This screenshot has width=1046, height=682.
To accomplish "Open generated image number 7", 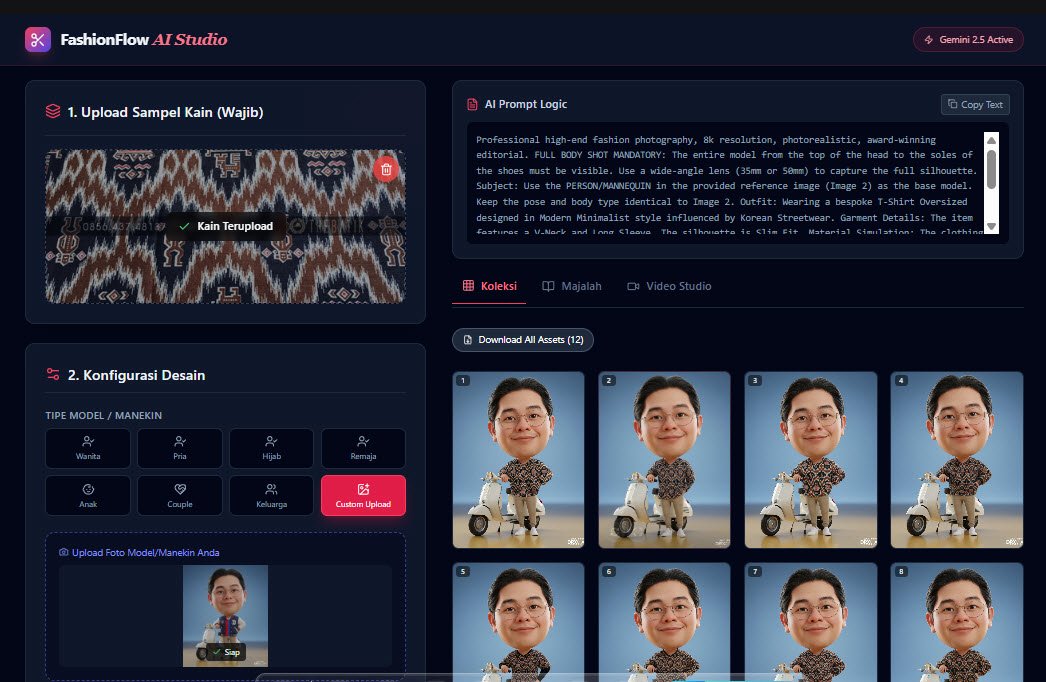I will (x=811, y=622).
